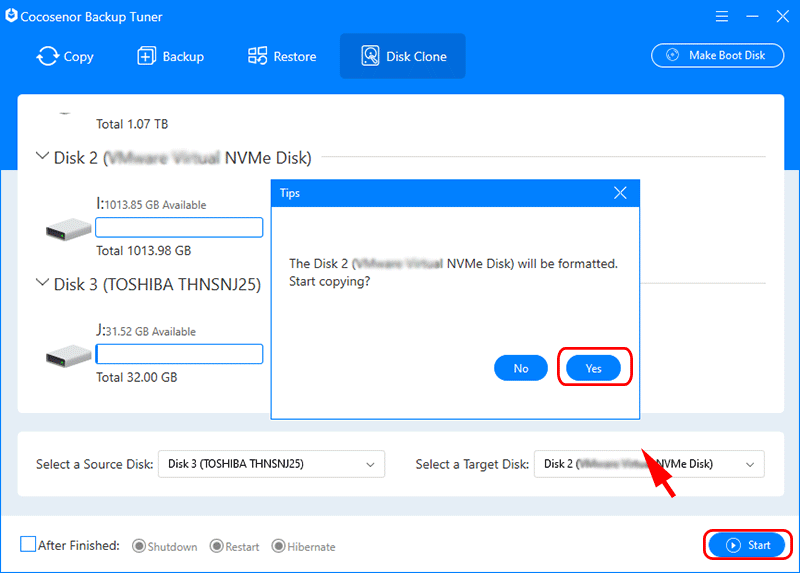Enable the After Finished checkbox
Screen dimensions: 800x573
[x=28, y=544]
